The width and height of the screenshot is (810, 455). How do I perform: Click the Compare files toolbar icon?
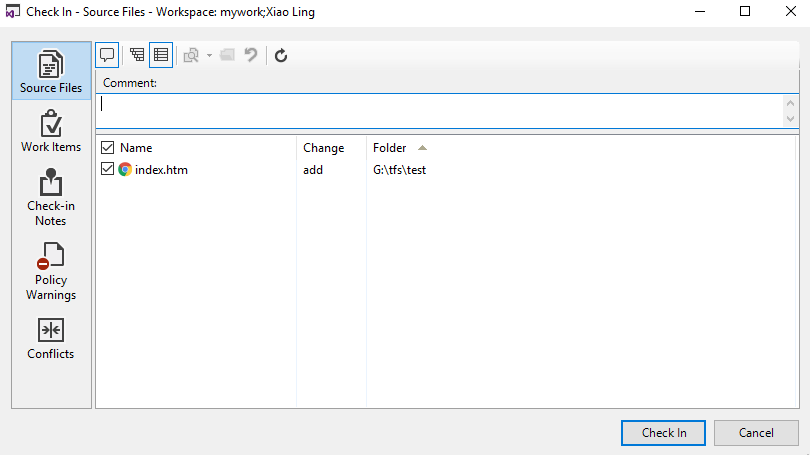pos(191,55)
